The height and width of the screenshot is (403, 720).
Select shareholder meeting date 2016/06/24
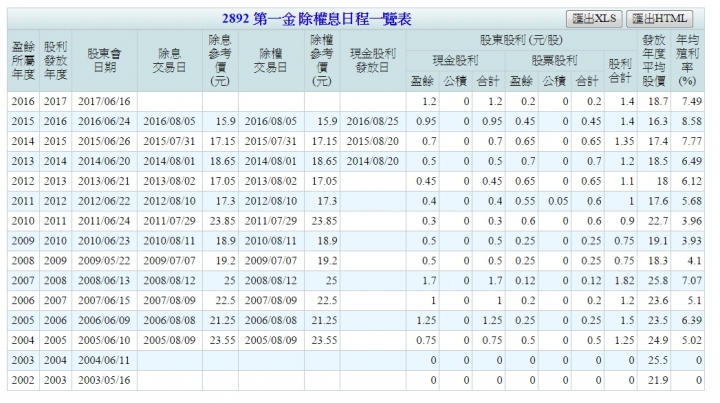pos(104,122)
